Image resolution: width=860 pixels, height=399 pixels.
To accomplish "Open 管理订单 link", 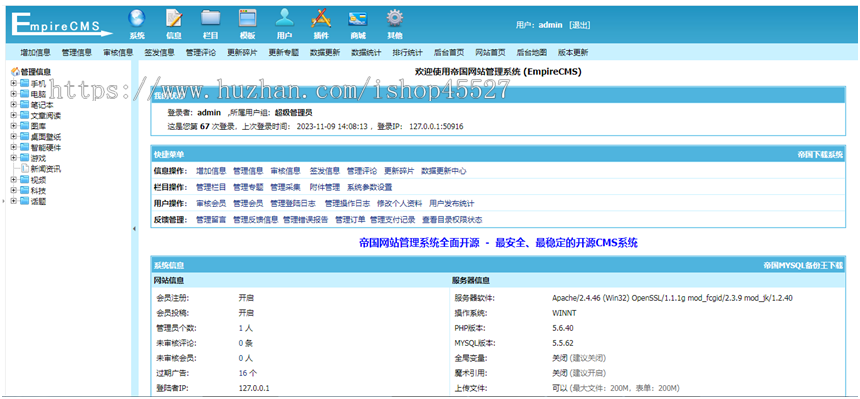I will tap(350, 220).
